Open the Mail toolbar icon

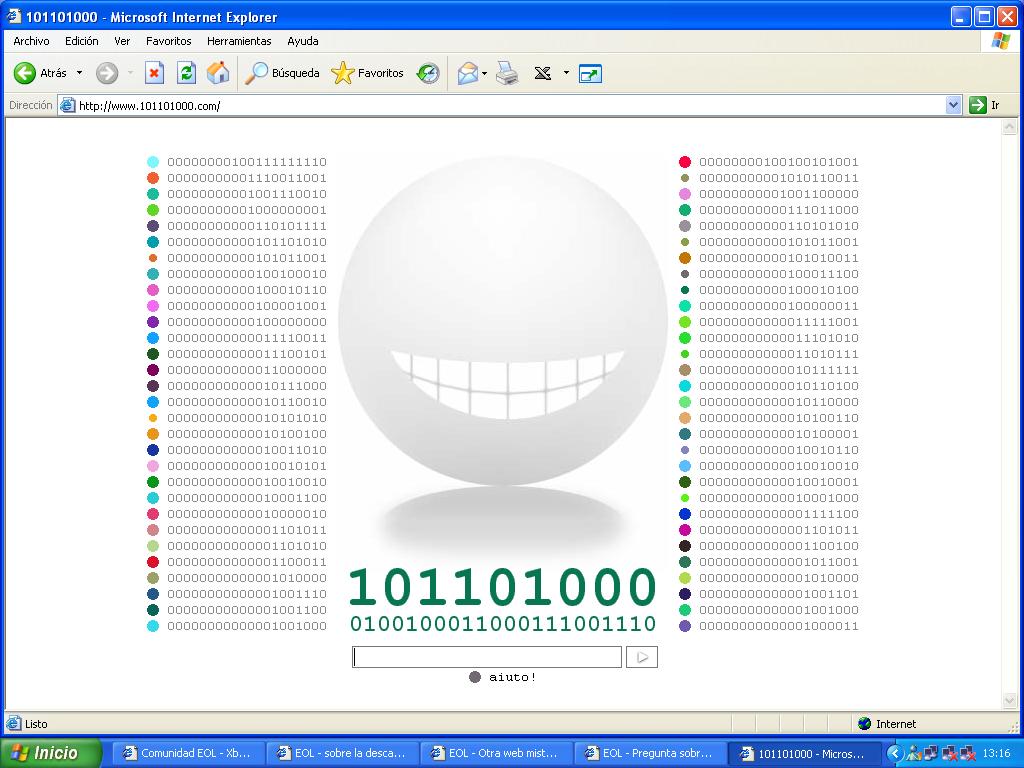pos(467,73)
